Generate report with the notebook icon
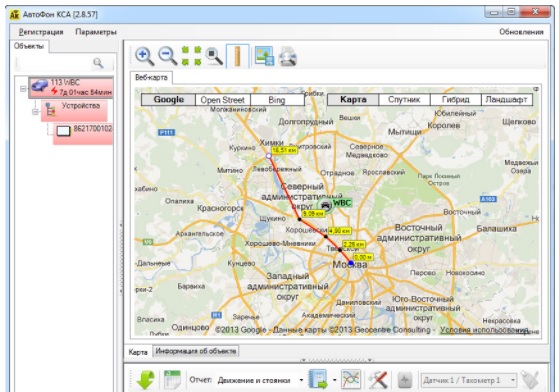 click(x=318, y=379)
